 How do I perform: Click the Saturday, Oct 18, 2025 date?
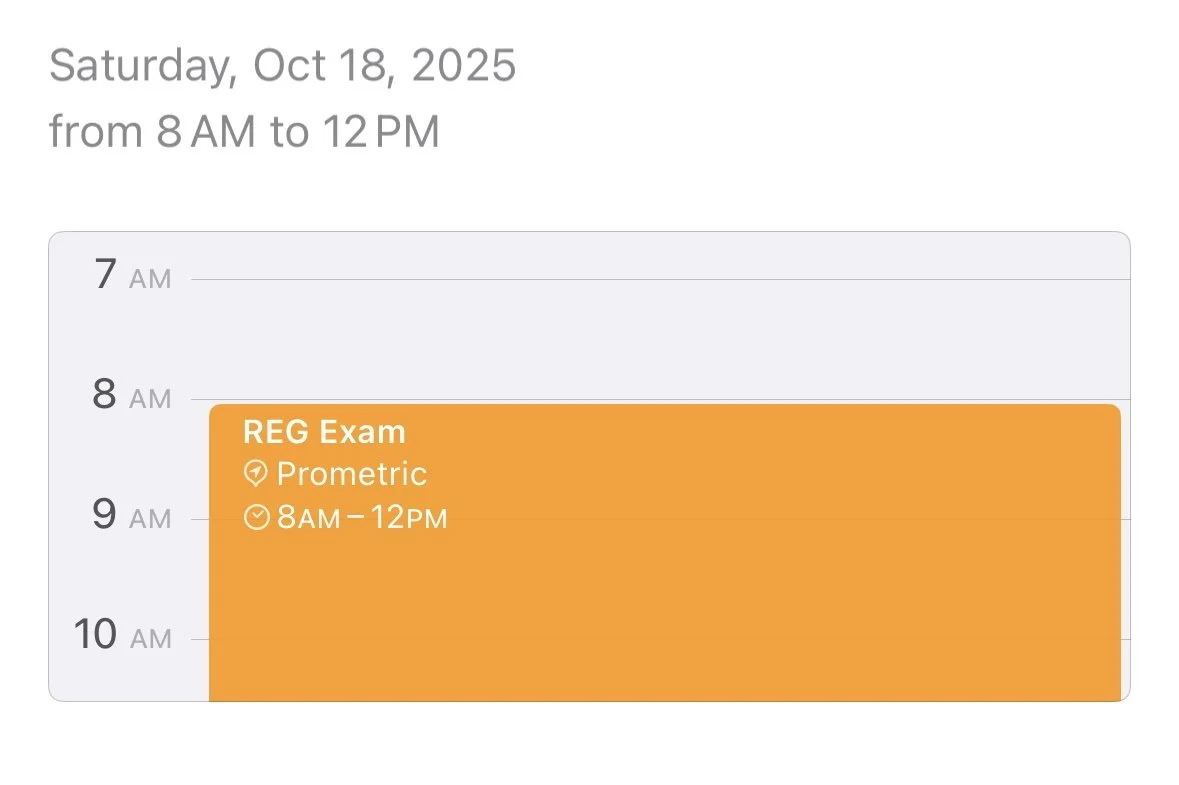[282, 66]
